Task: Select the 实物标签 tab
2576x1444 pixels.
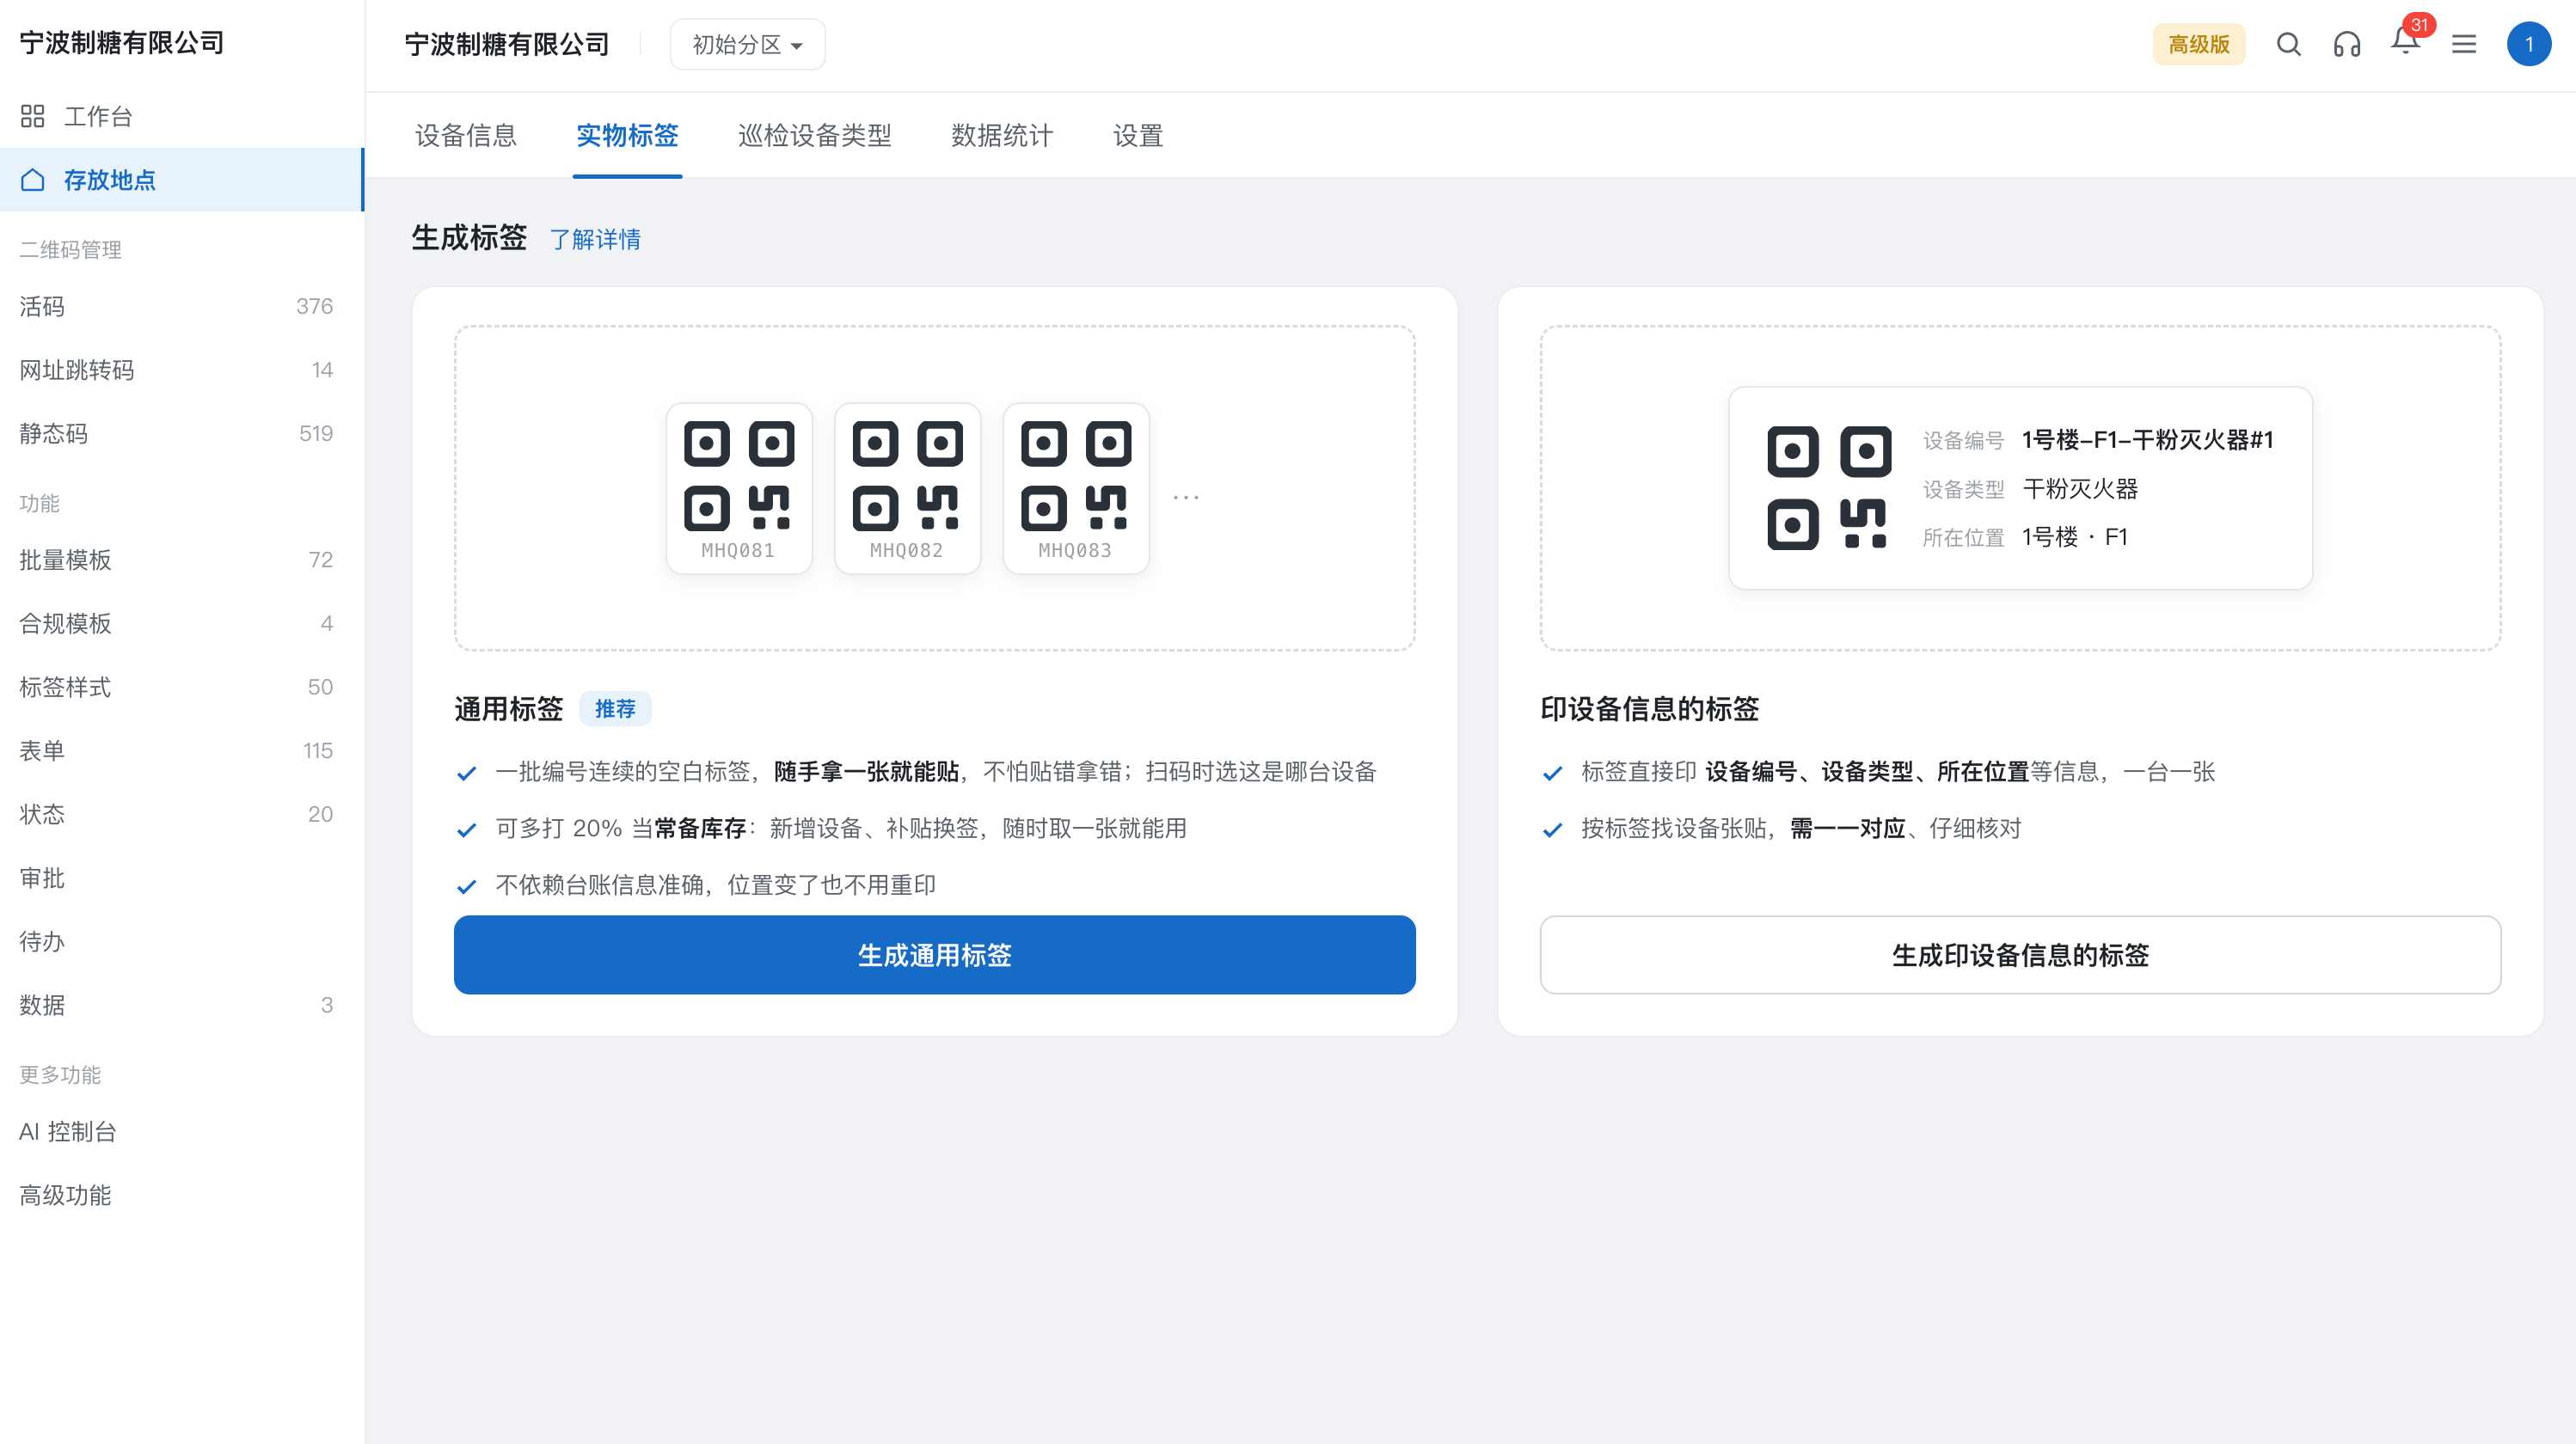Action: pos(627,135)
